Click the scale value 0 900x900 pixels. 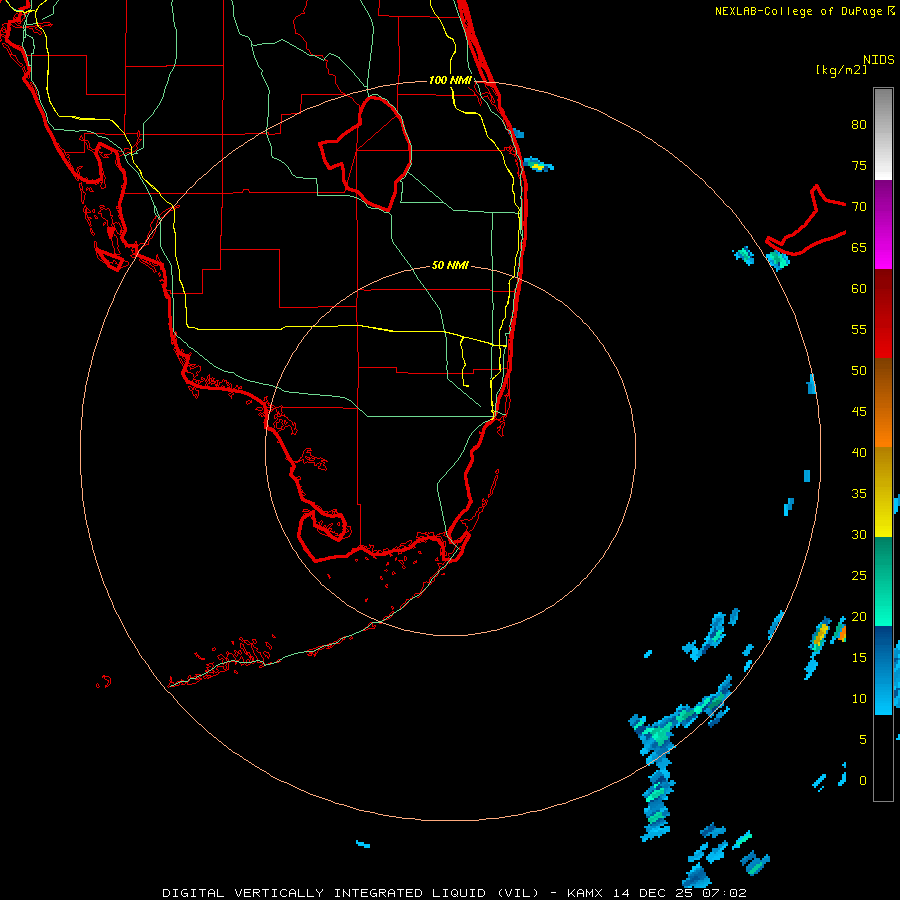863,781
